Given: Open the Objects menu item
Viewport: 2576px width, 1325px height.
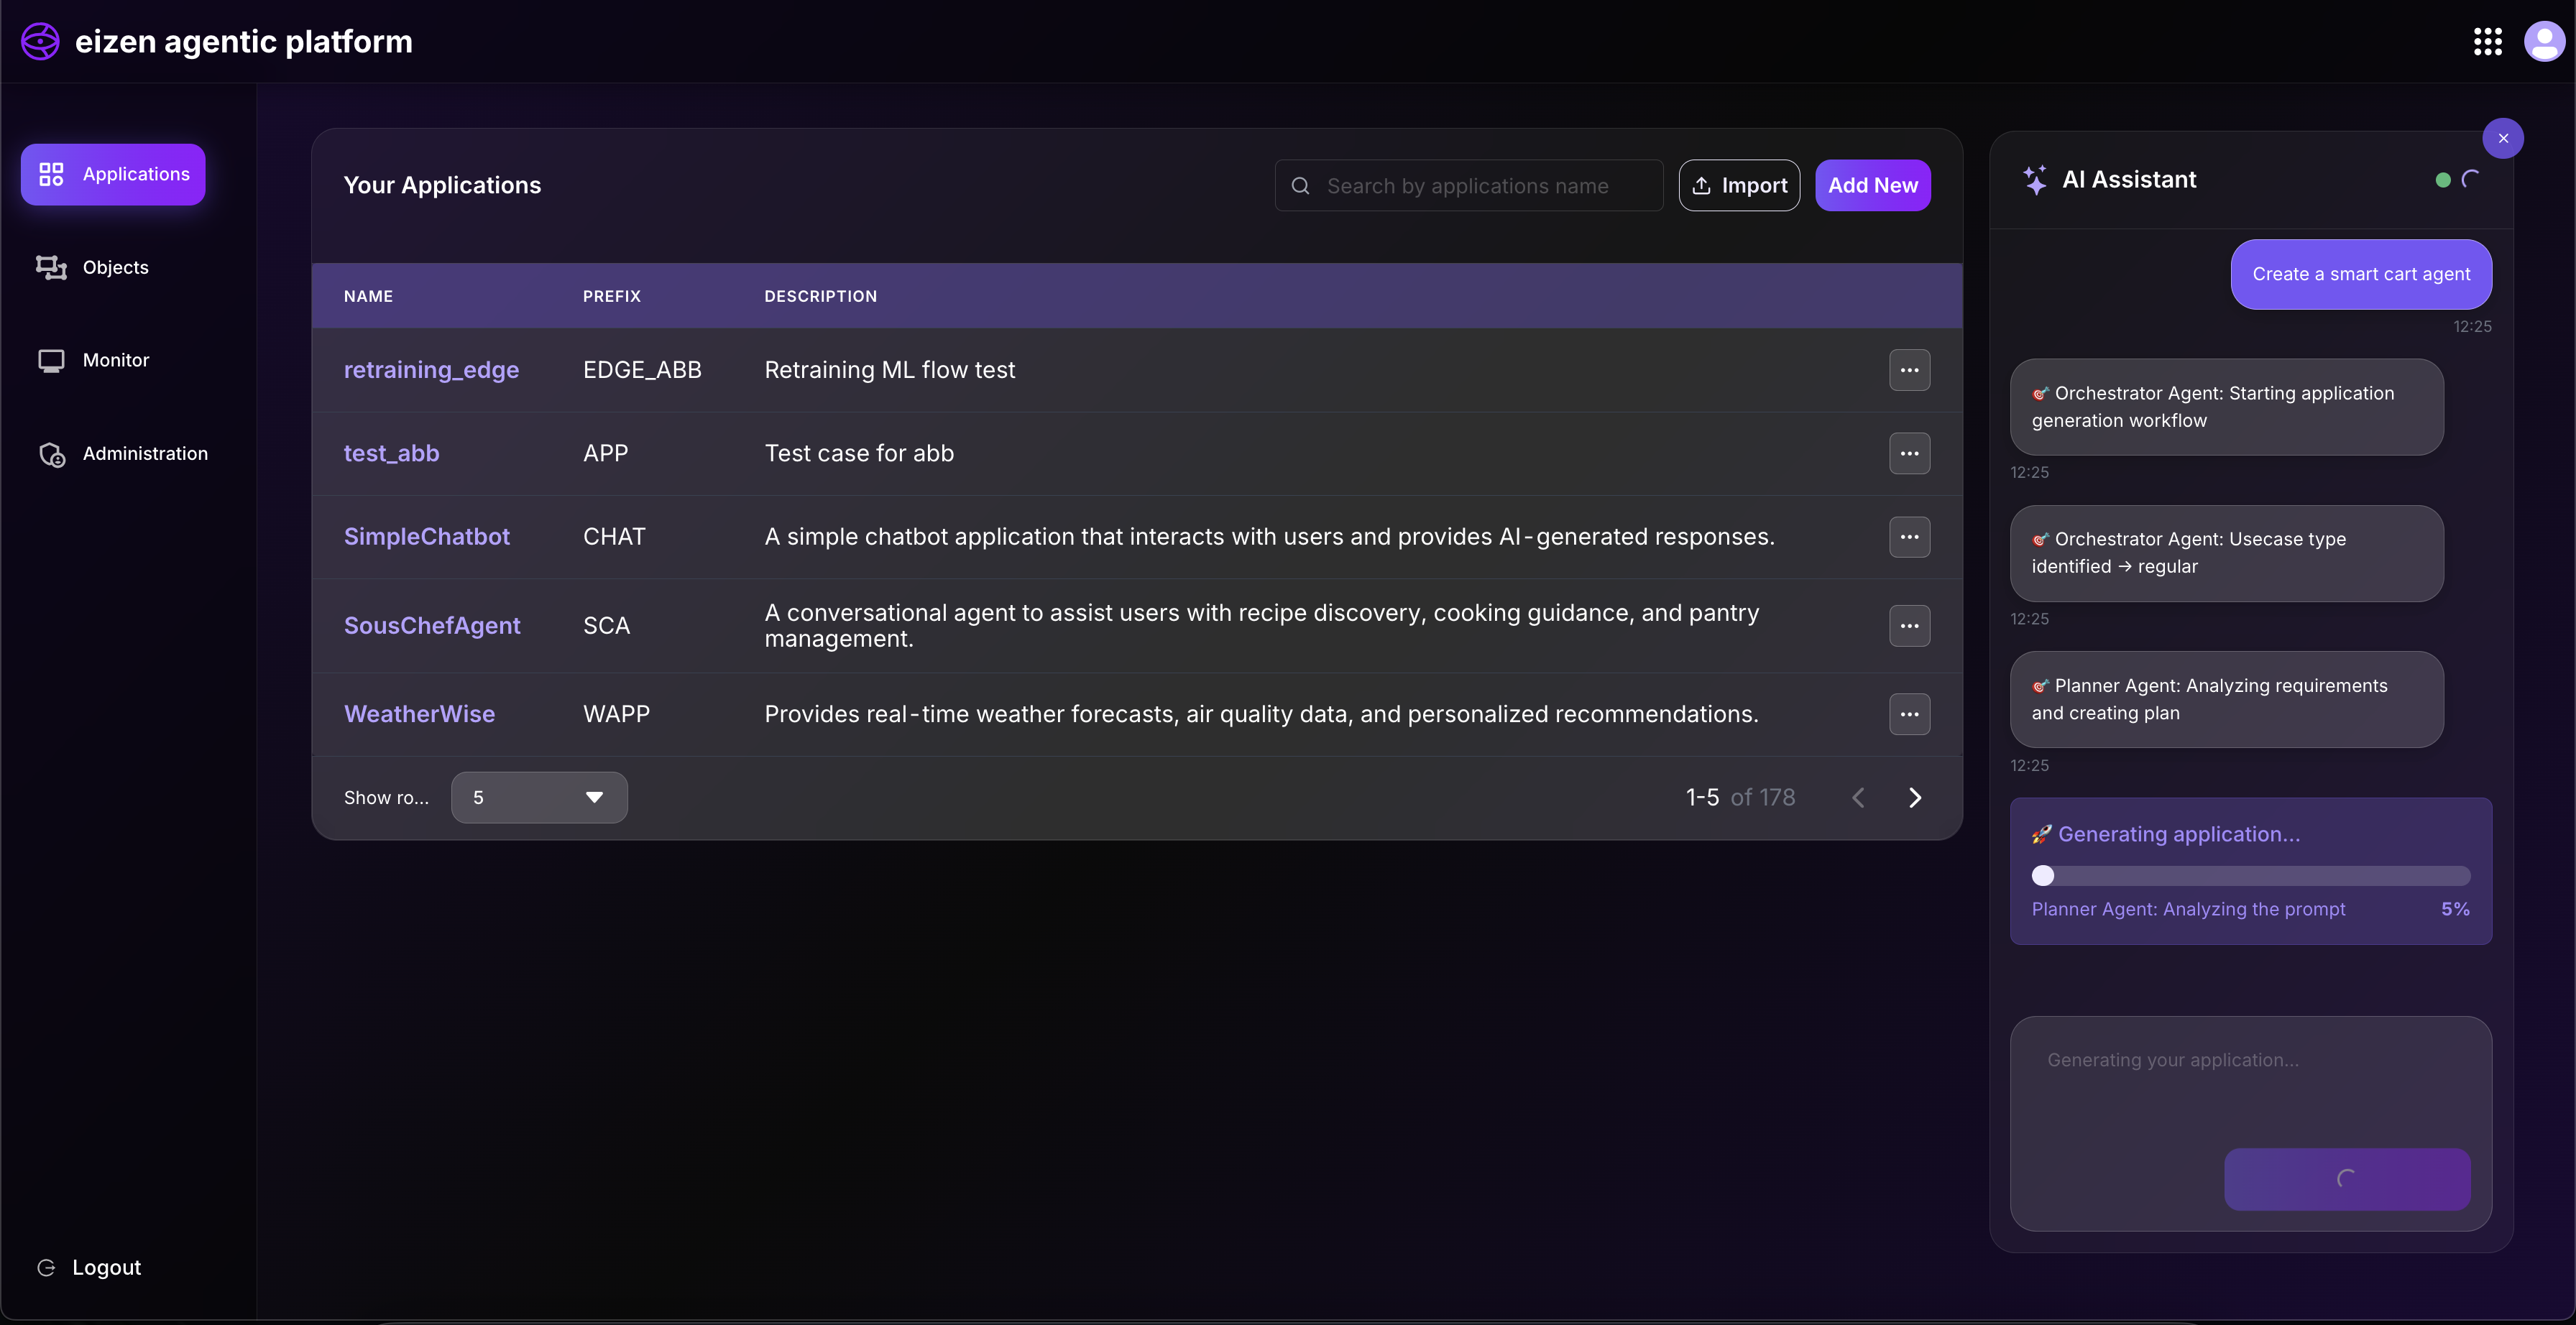Looking at the screenshot, I should point(115,267).
